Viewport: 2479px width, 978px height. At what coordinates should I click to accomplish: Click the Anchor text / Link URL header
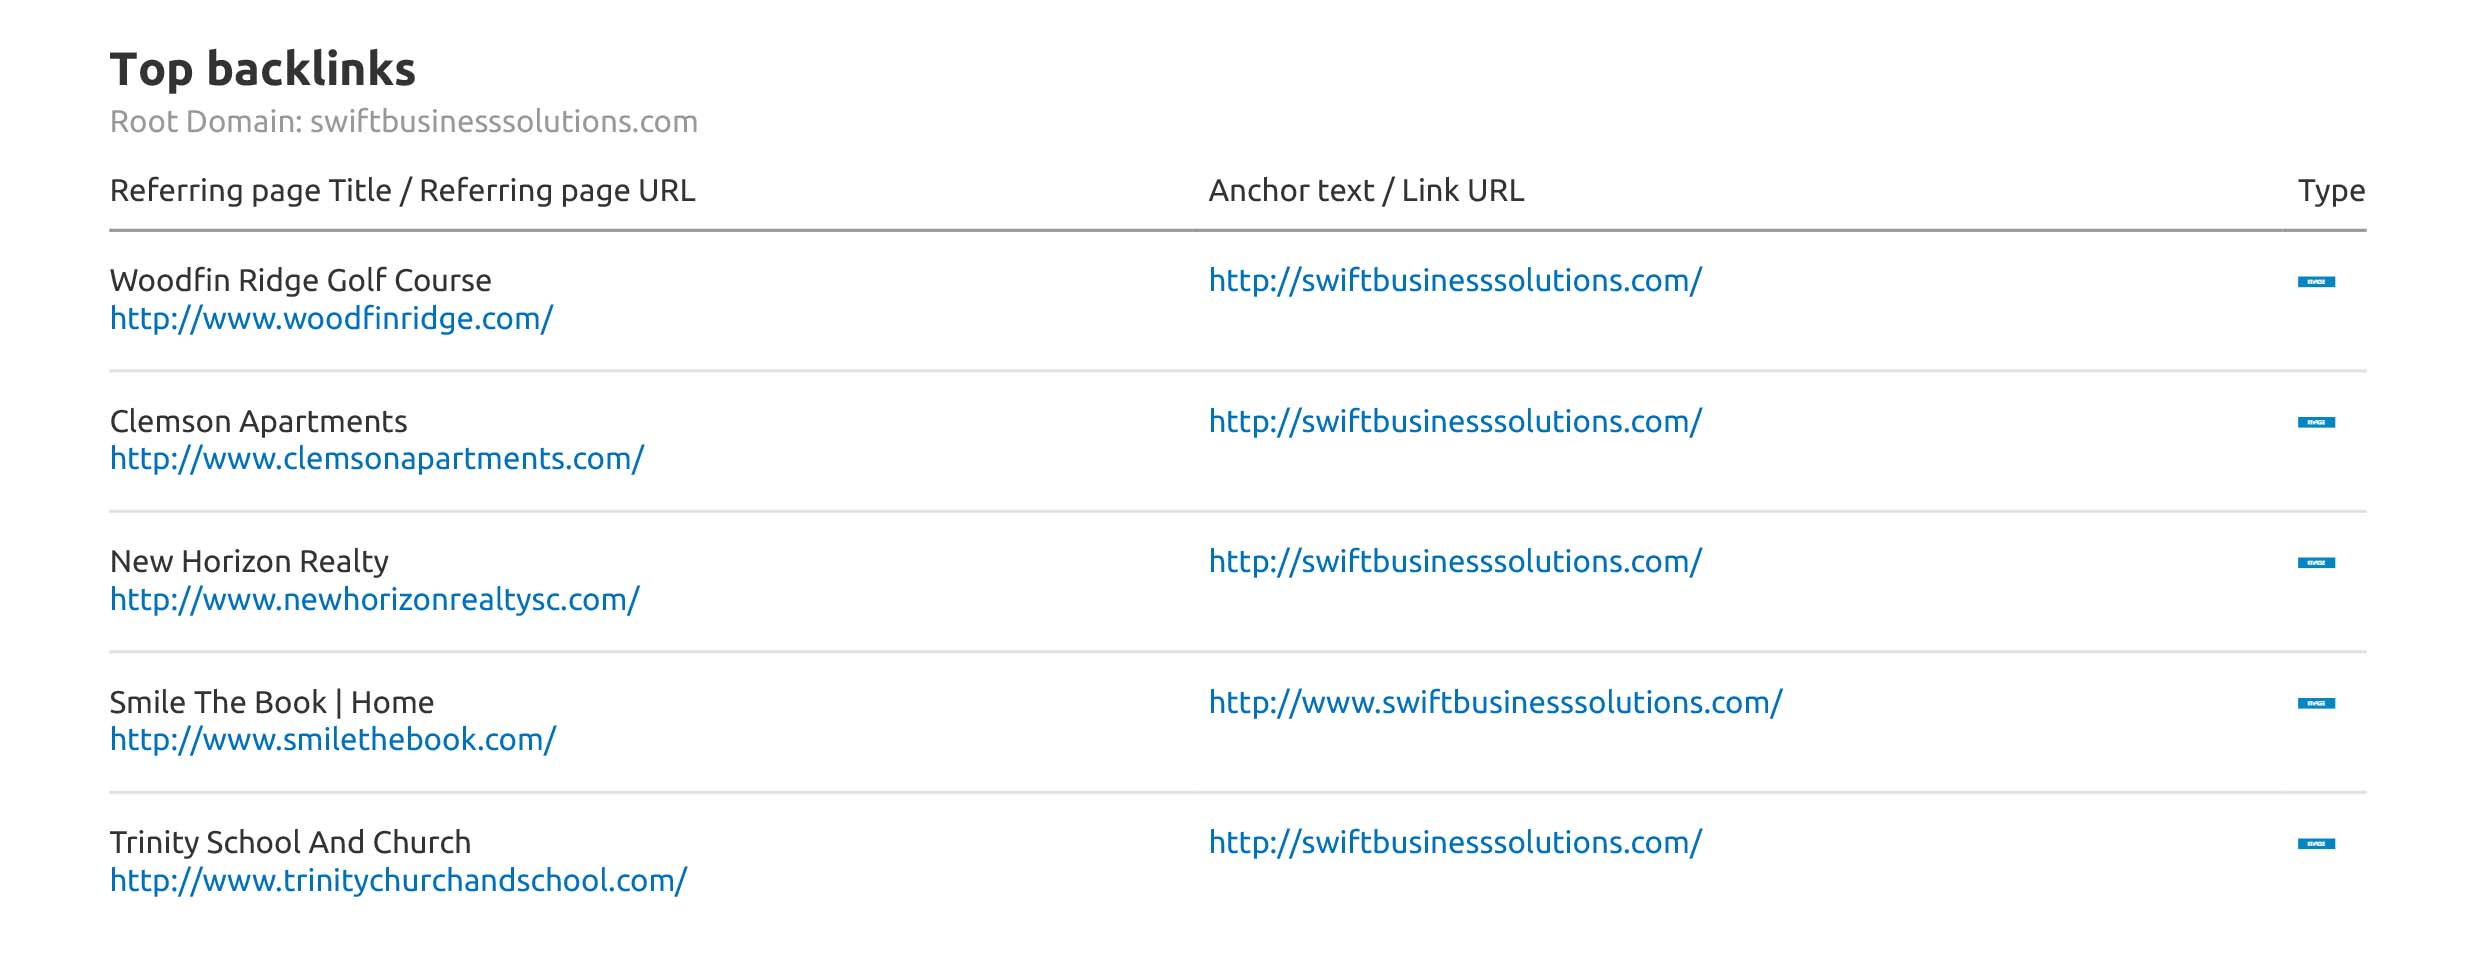[1366, 191]
